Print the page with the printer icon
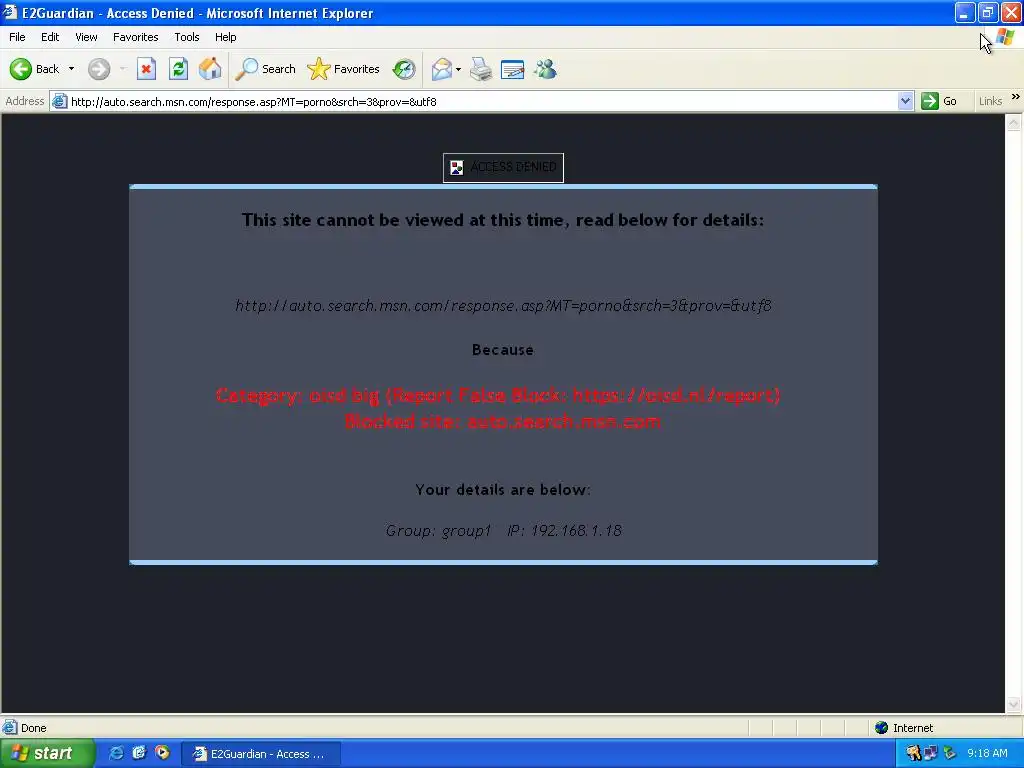Screen dimensions: 1024x768 point(481,69)
